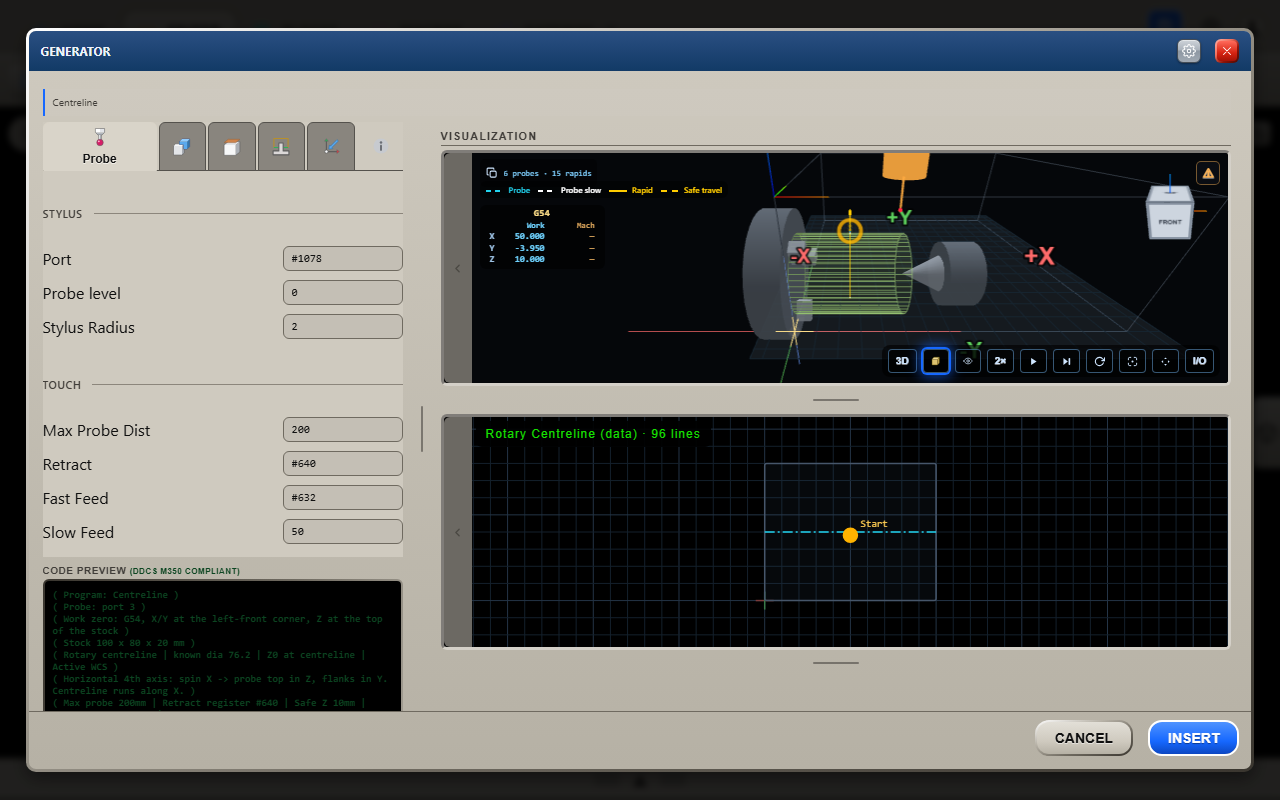Toggle the I/O button
The image size is (1280, 800).
(1199, 361)
